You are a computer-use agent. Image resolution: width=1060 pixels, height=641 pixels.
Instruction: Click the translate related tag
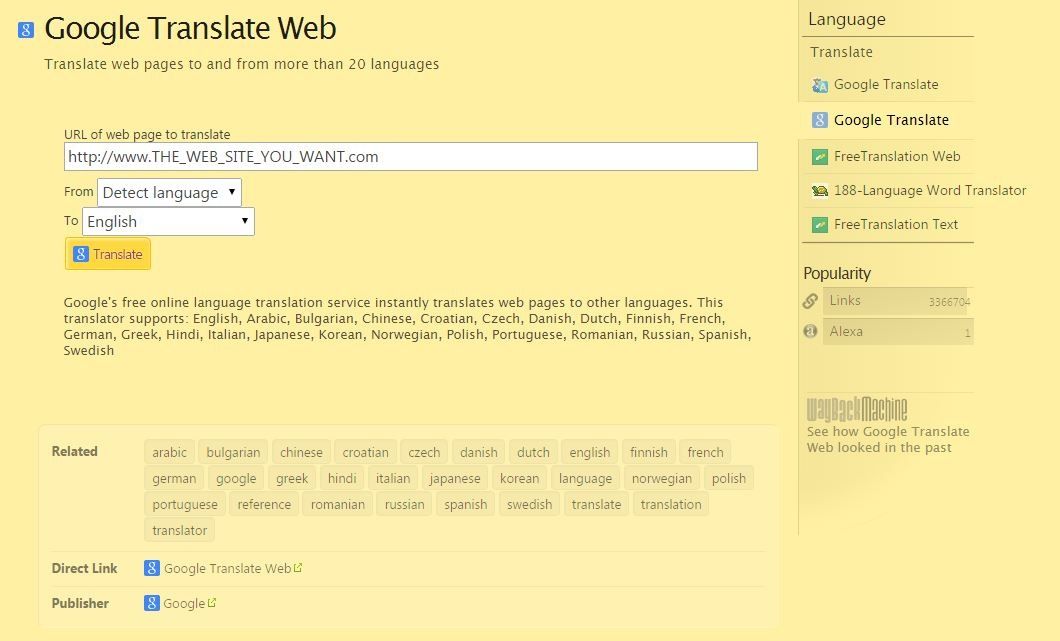(x=596, y=504)
